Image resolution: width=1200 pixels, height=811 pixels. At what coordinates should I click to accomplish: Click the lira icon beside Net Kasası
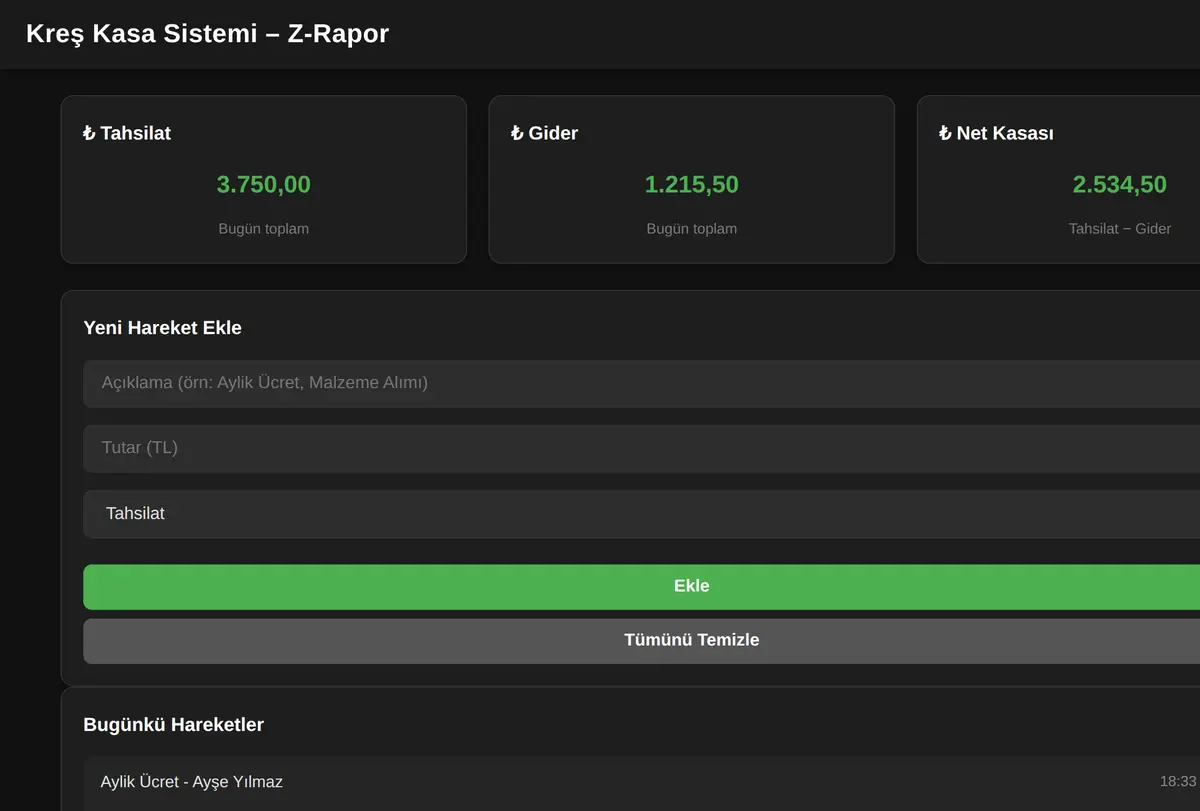tap(945, 133)
